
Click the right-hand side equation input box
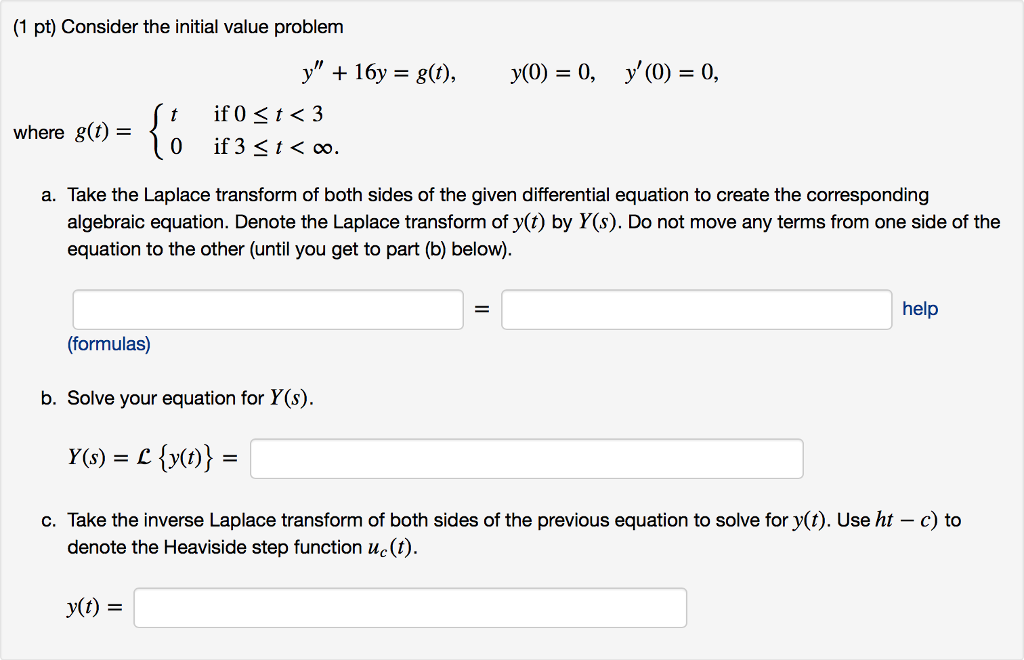(697, 310)
